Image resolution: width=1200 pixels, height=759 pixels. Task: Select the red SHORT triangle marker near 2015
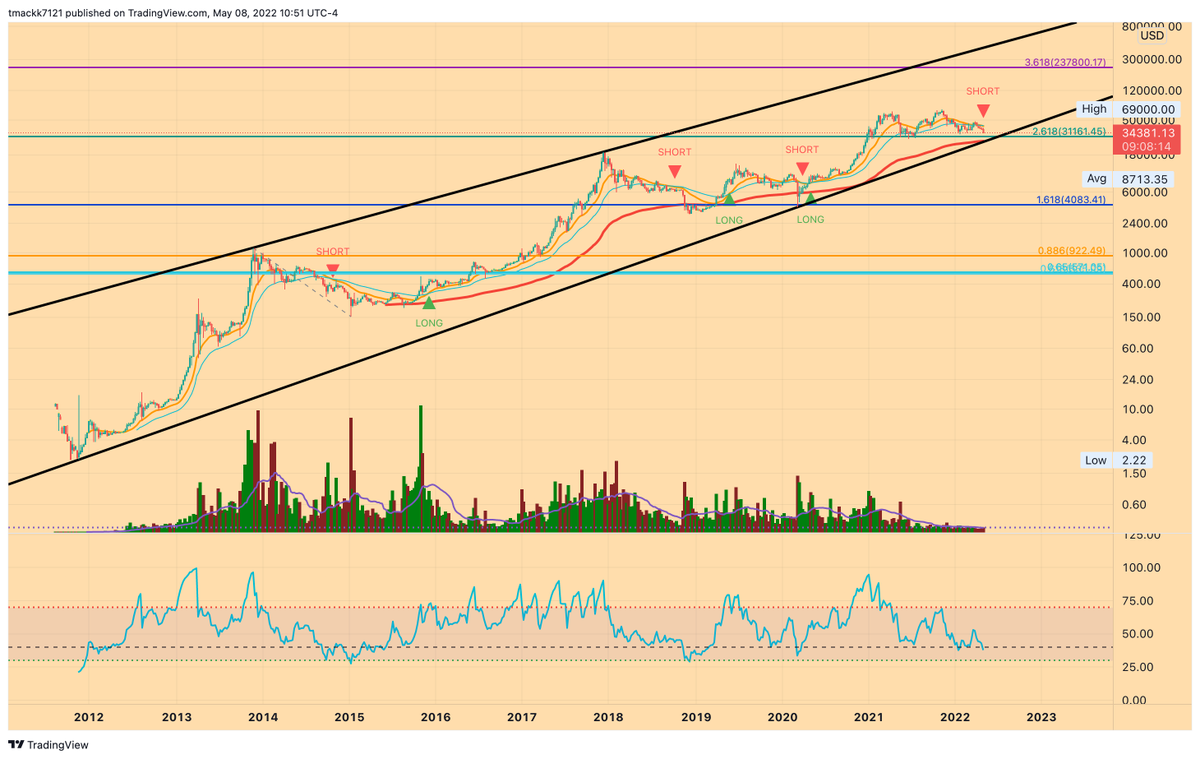coord(333,268)
